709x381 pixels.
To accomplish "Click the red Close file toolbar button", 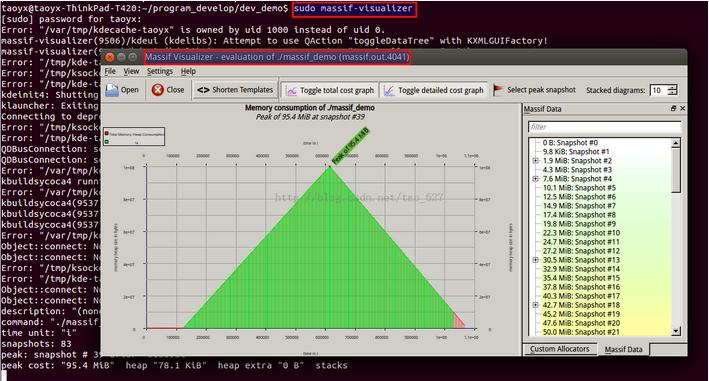I will (x=168, y=90).
